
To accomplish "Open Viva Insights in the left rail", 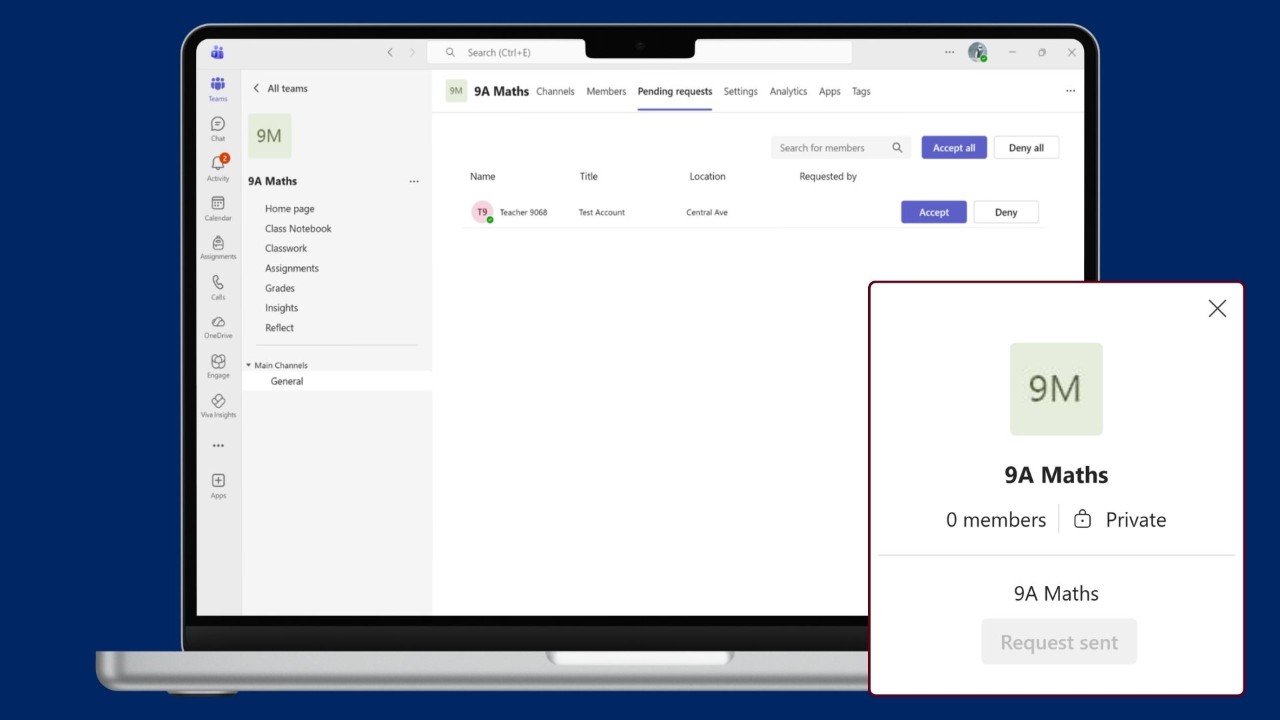I will [x=217, y=405].
